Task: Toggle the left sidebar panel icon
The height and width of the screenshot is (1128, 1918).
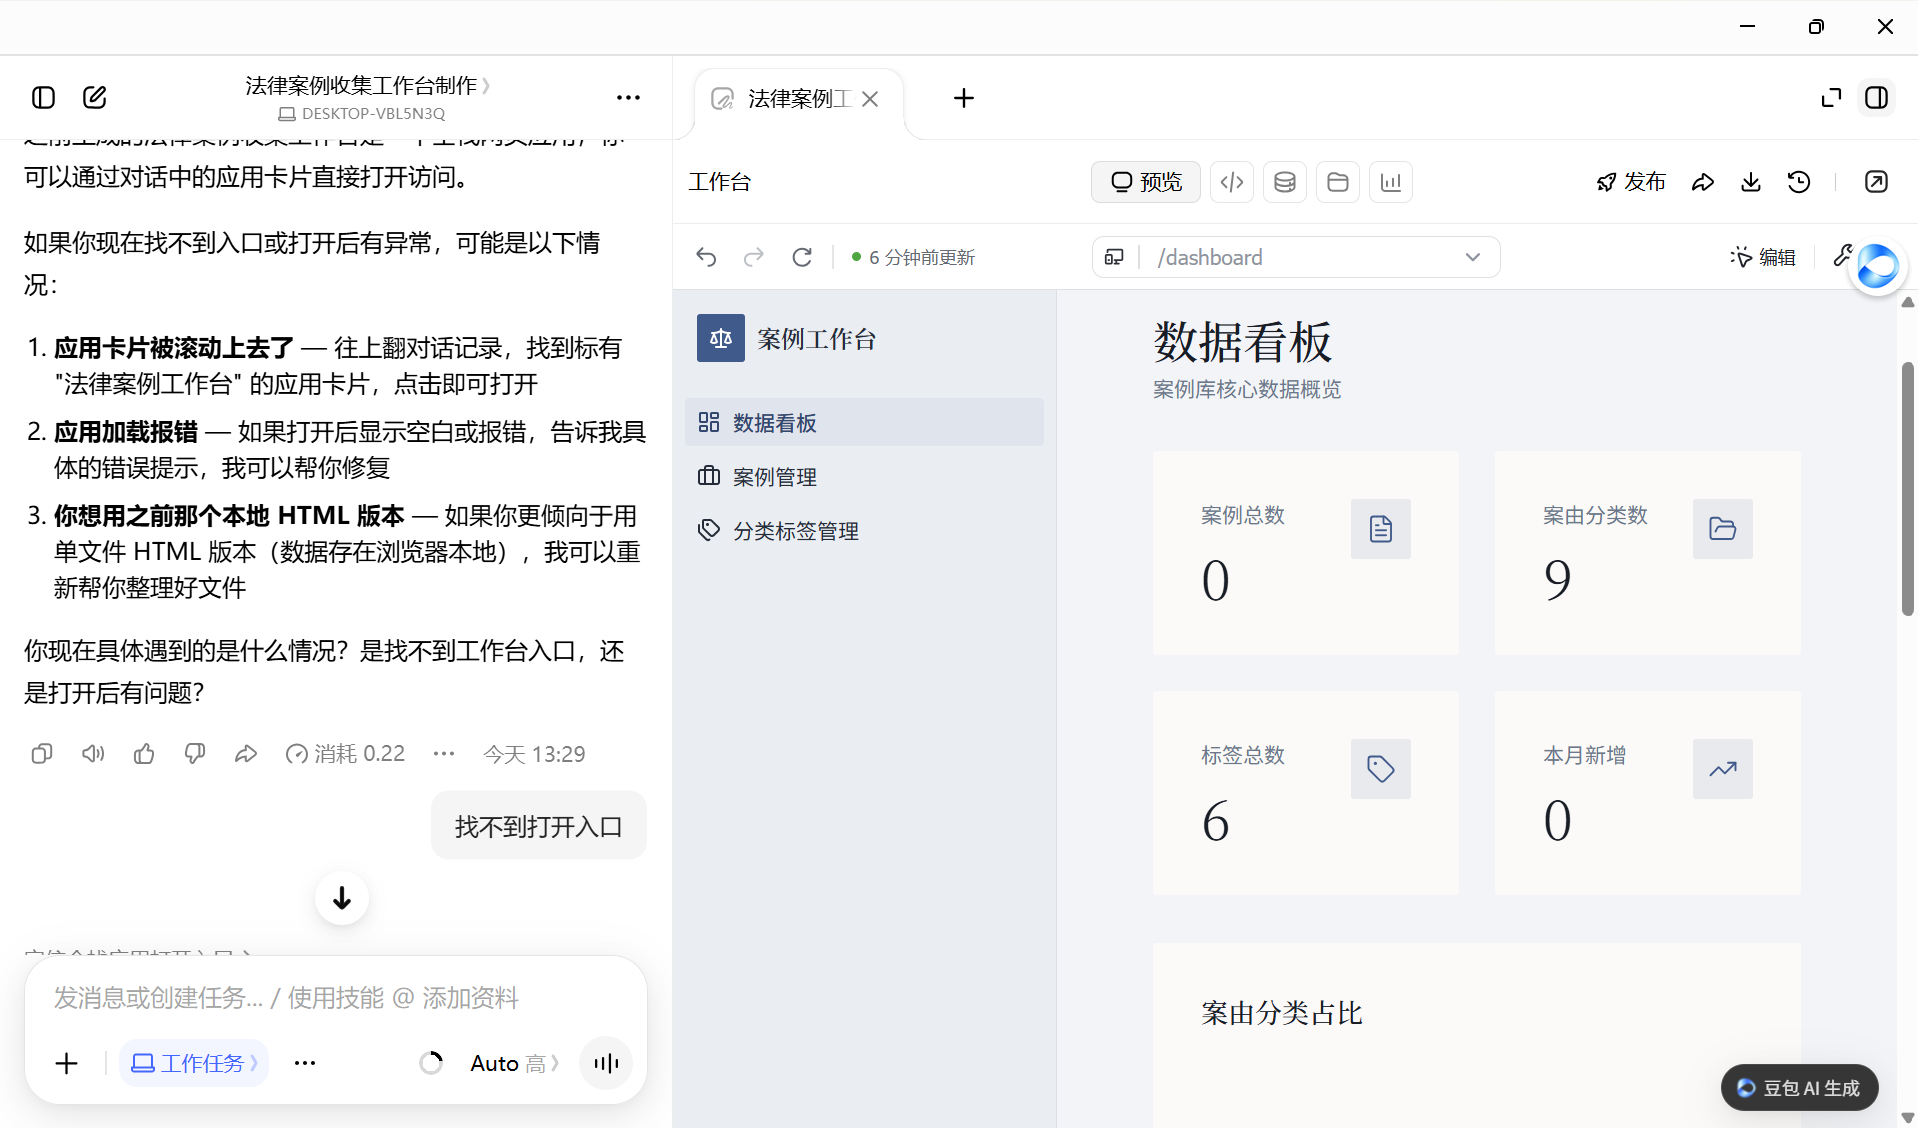Action: (43, 97)
